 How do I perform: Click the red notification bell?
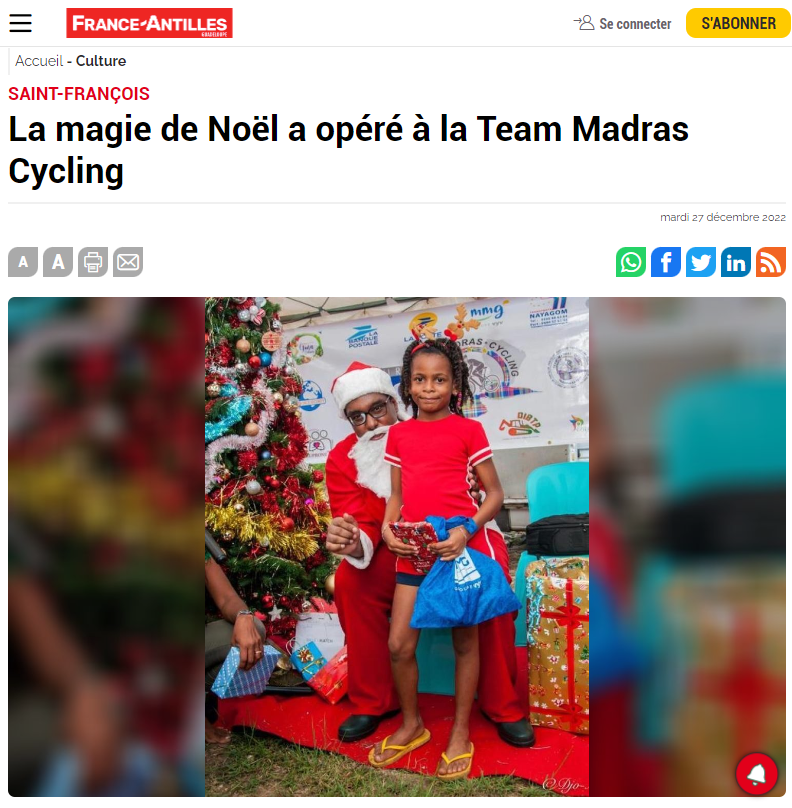[756, 773]
